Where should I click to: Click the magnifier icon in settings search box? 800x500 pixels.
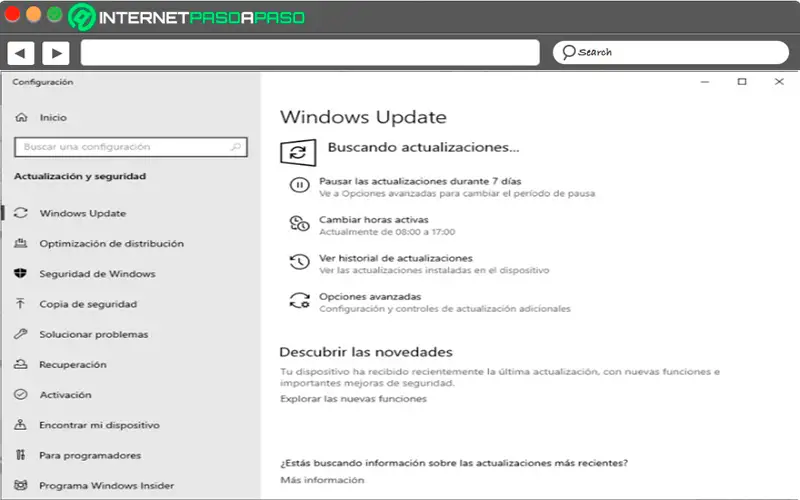[x=236, y=147]
